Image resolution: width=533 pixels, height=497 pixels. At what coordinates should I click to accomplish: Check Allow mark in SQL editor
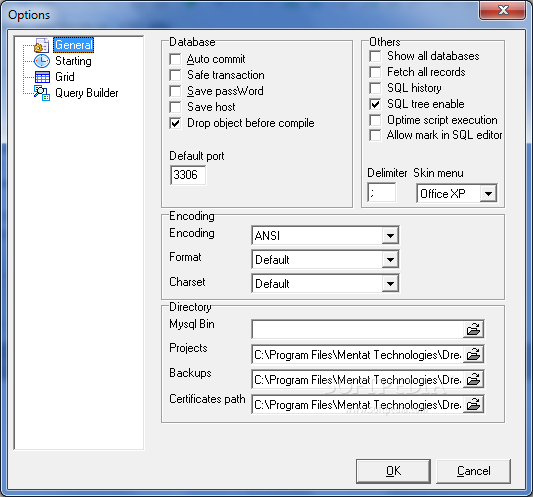(375, 135)
